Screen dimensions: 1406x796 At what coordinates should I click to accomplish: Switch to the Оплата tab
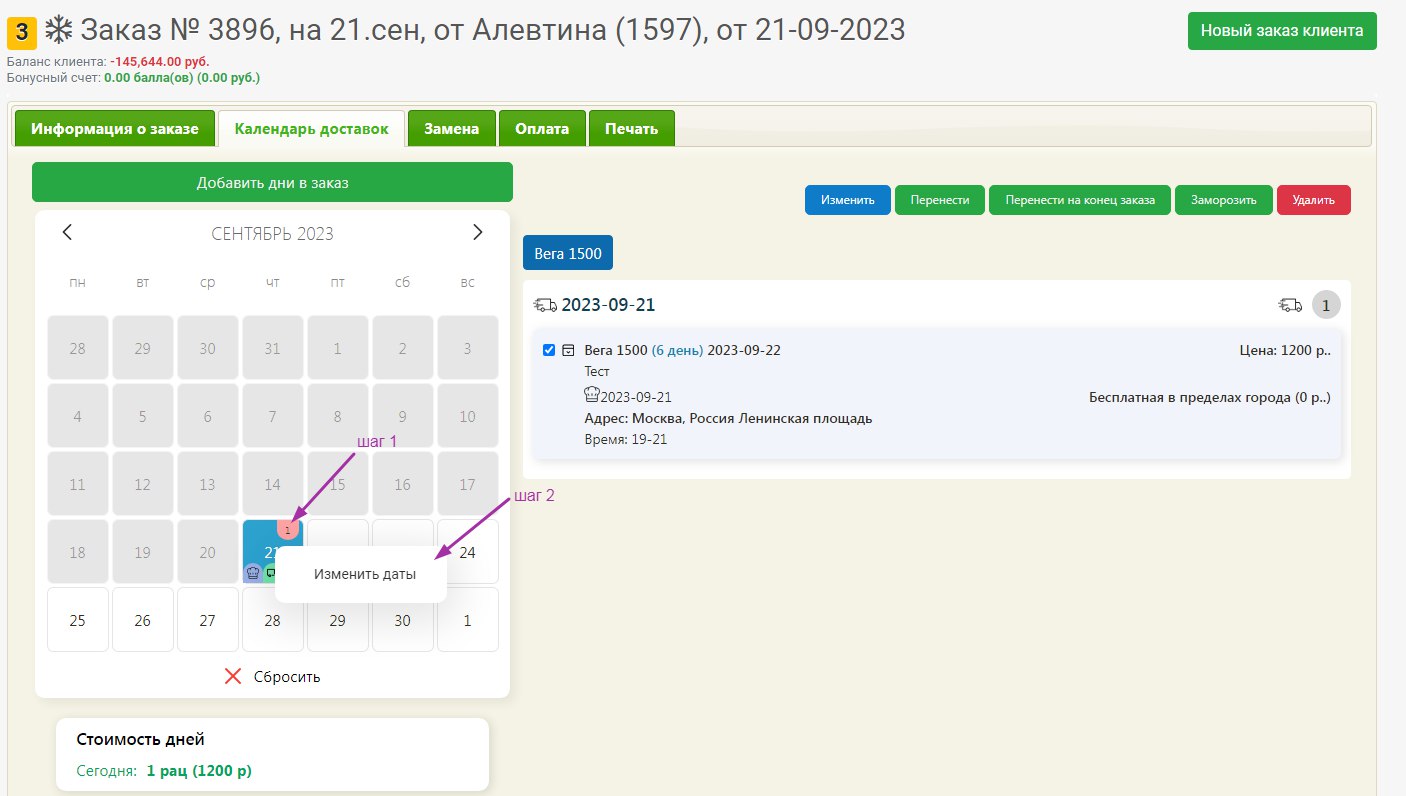[542, 129]
